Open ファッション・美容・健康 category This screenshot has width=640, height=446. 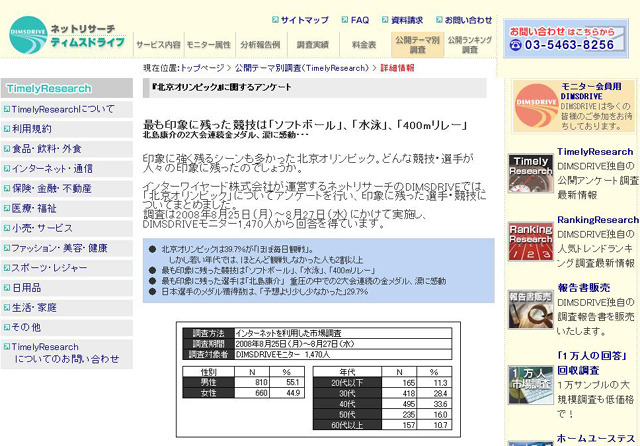click(x=59, y=248)
